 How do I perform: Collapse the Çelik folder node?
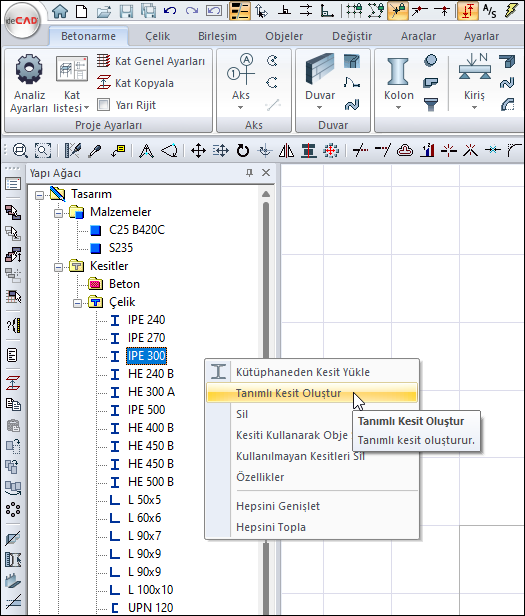(77, 303)
